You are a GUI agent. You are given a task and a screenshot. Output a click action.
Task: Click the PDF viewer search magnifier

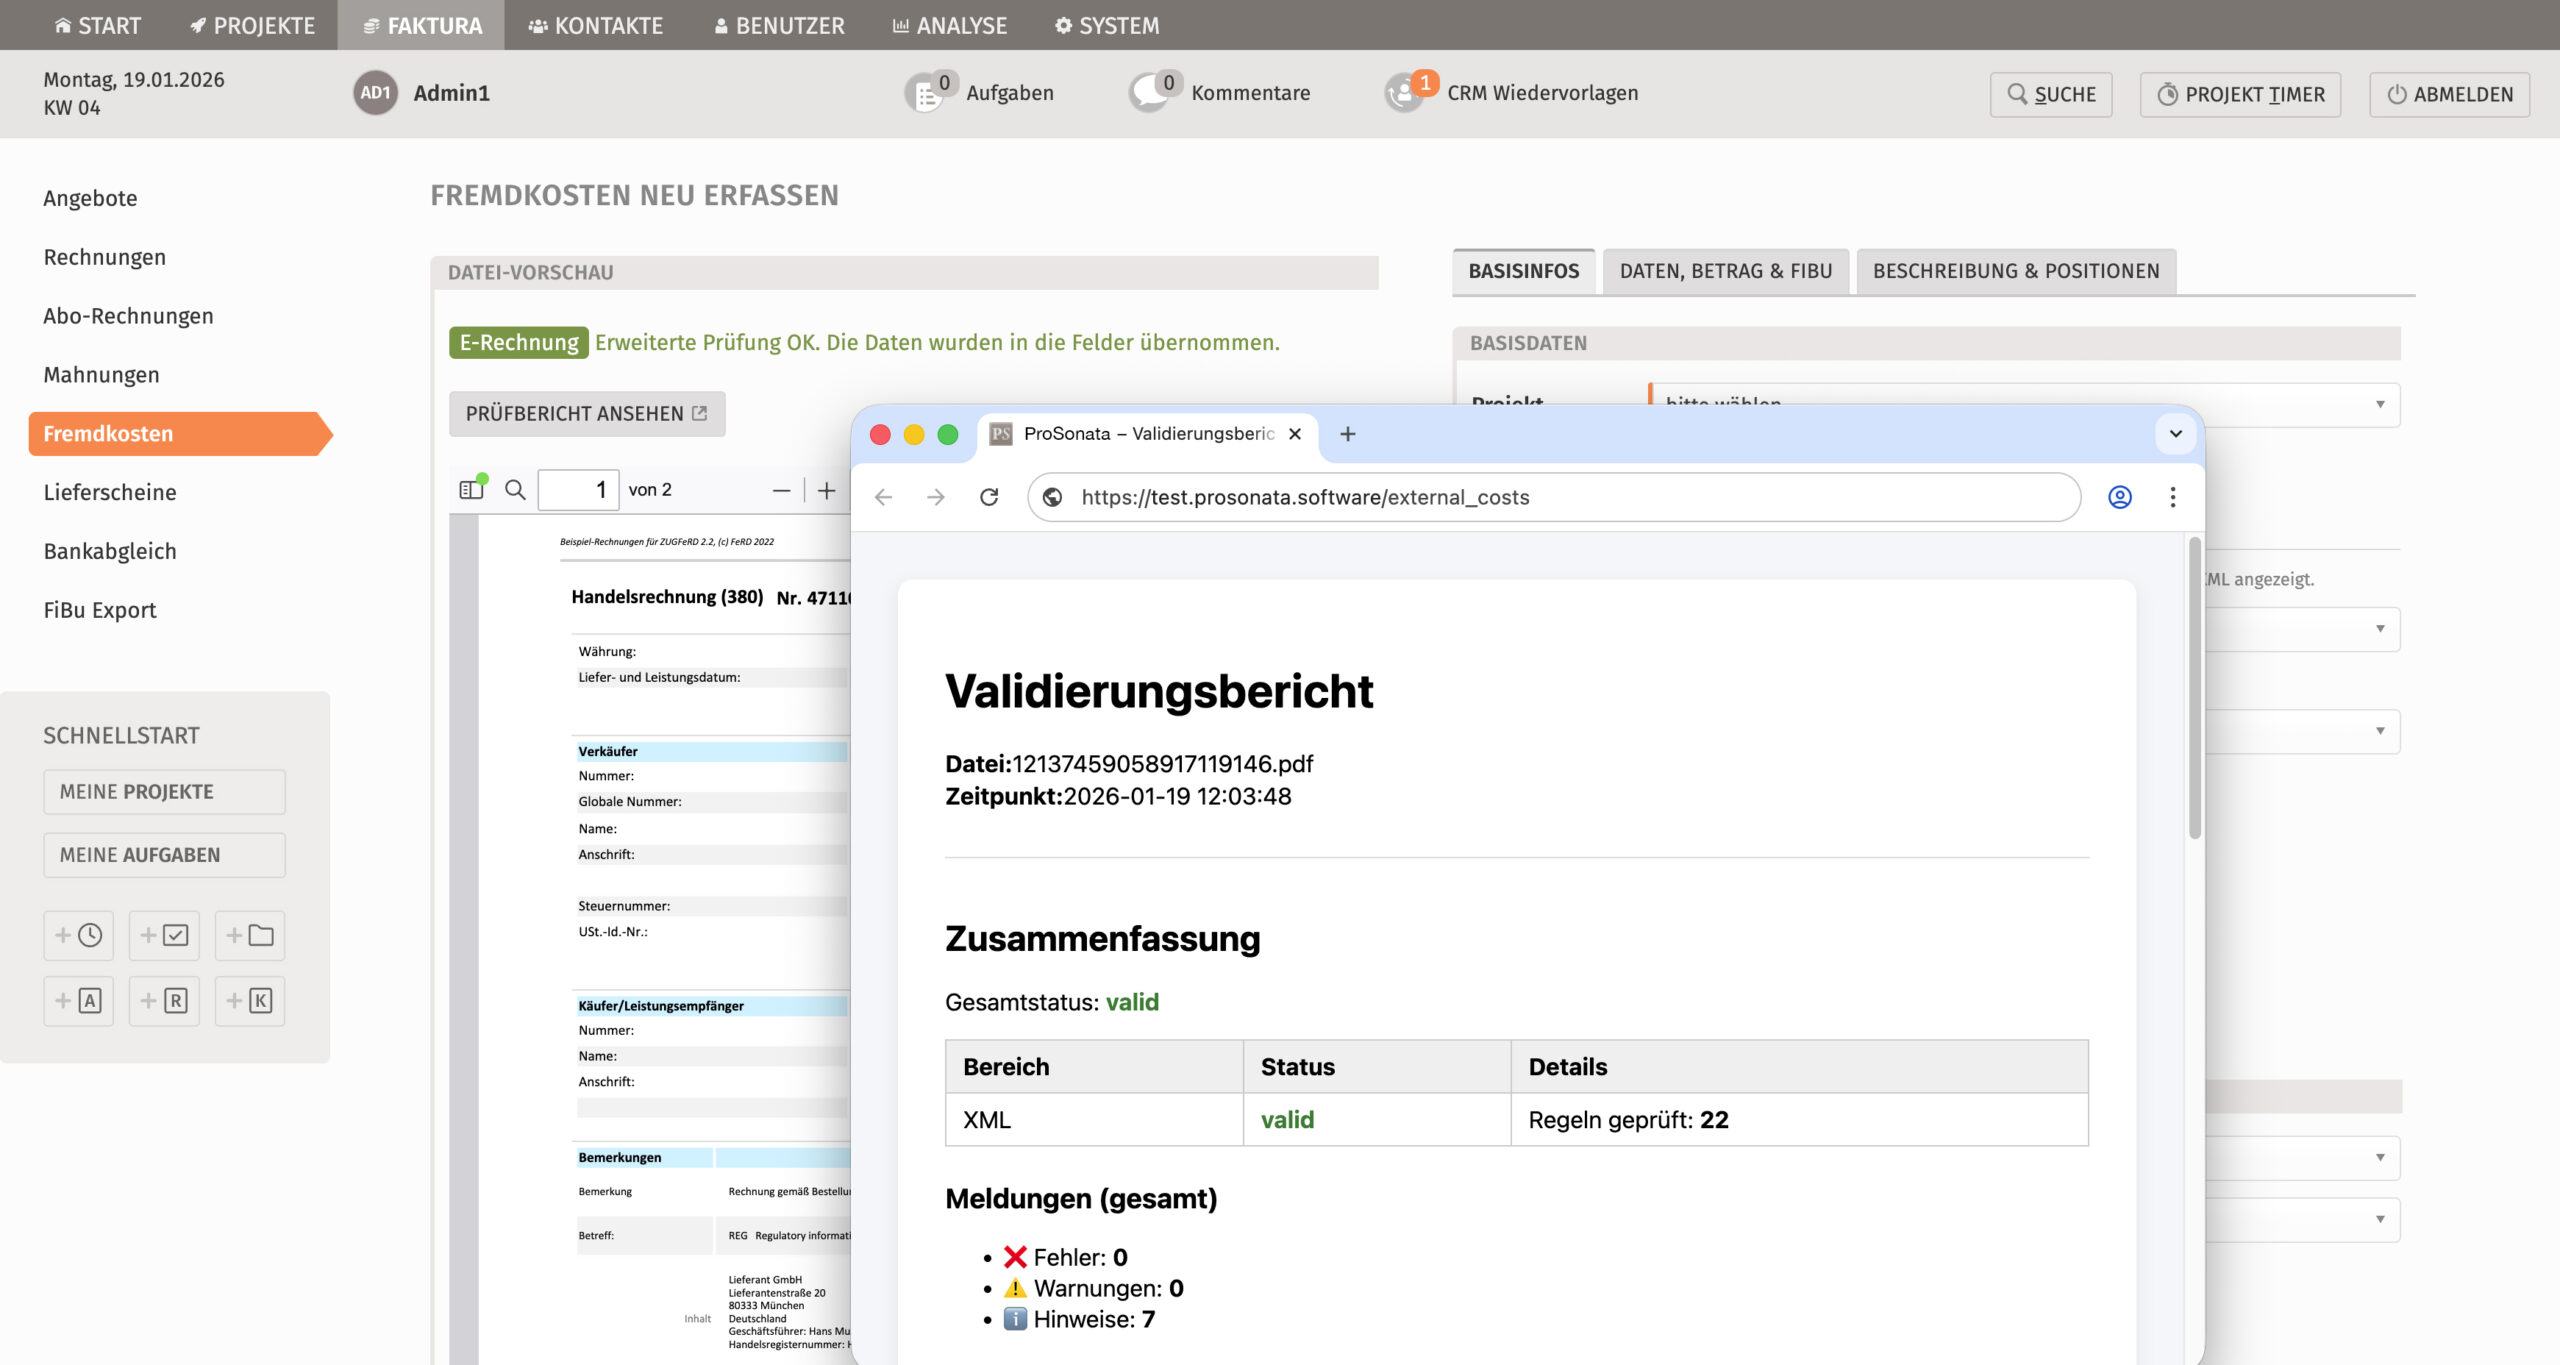click(515, 490)
